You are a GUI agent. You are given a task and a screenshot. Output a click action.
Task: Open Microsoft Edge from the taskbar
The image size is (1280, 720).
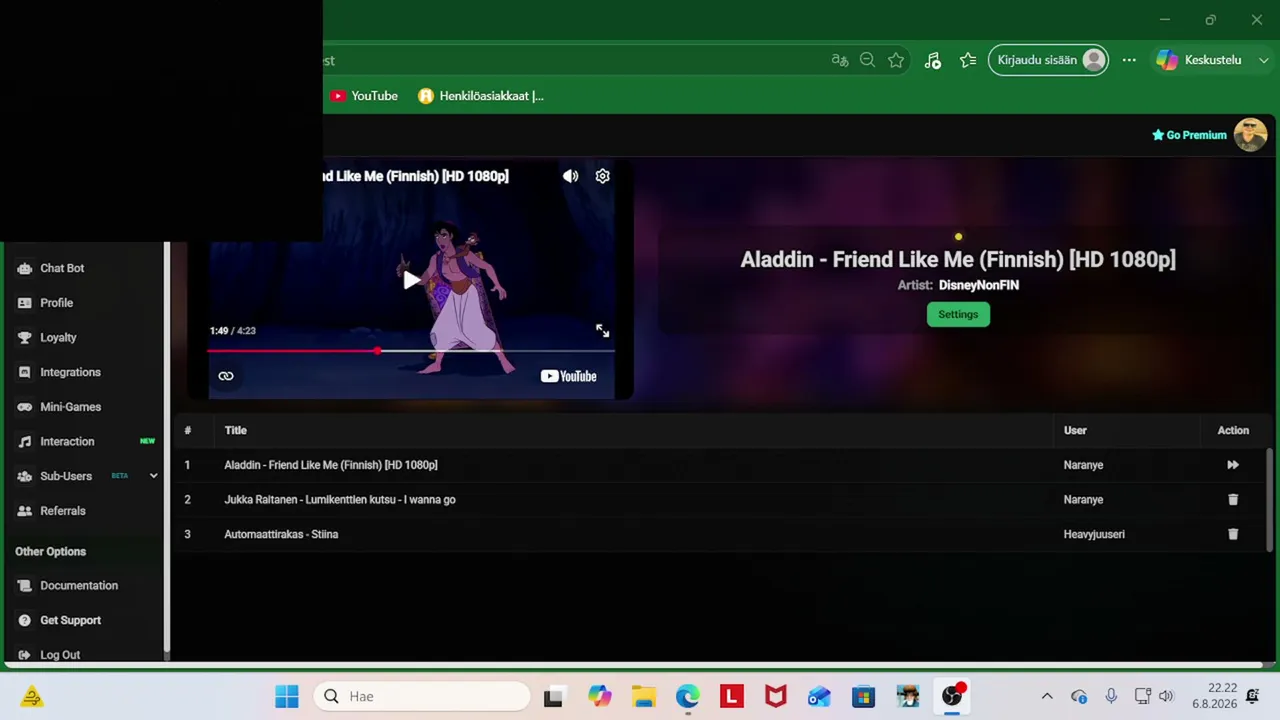click(687, 696)
